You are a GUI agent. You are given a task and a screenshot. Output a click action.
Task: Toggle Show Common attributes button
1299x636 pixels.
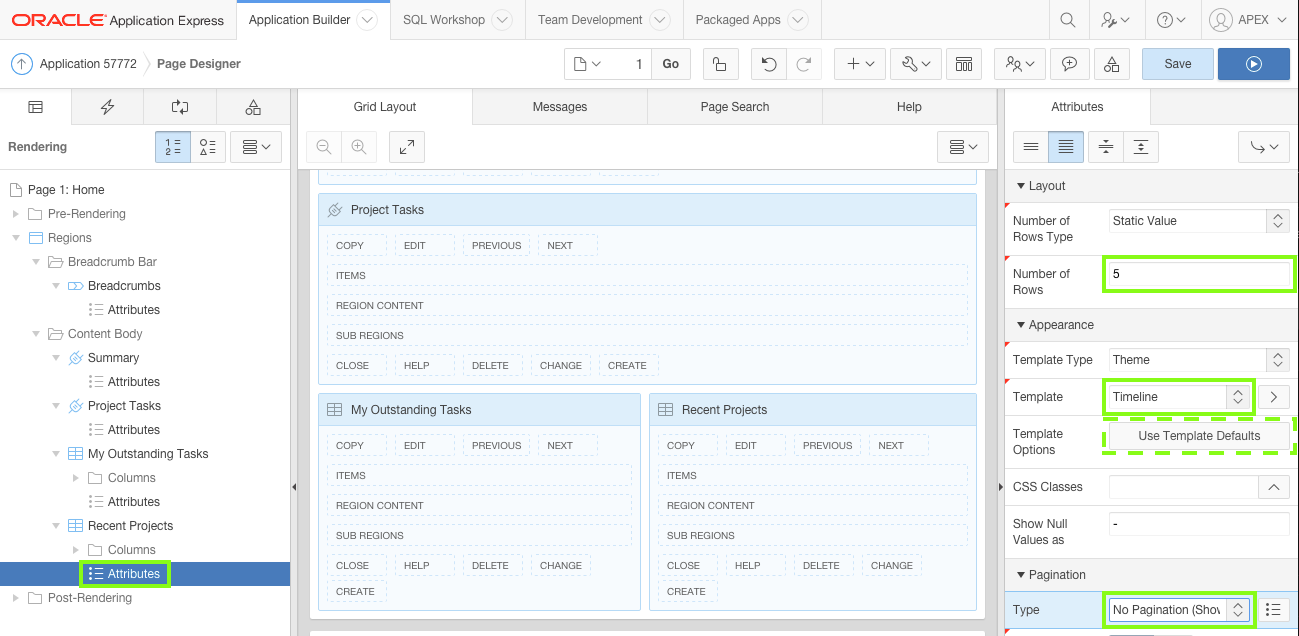[1030, 147]
